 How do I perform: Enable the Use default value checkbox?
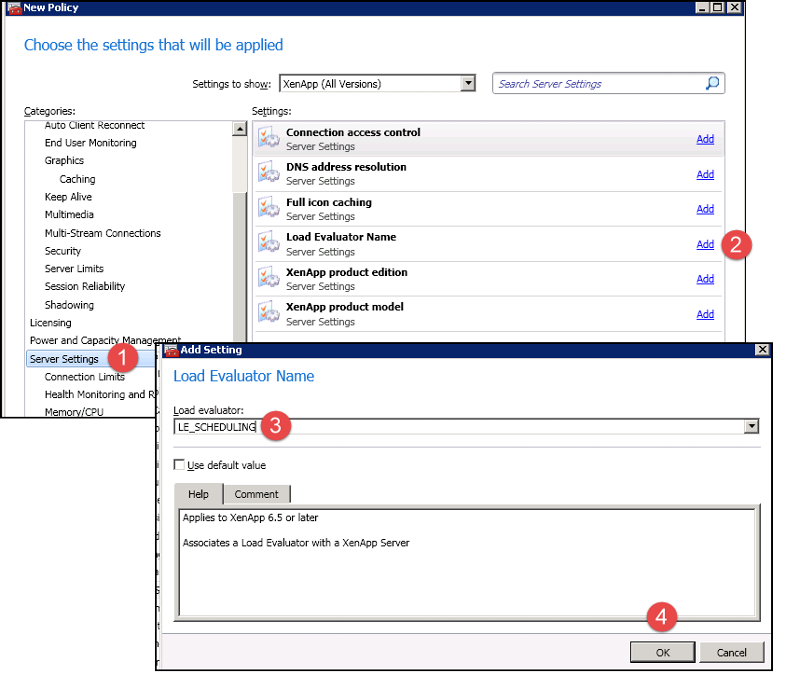click(x=179, y=465)
